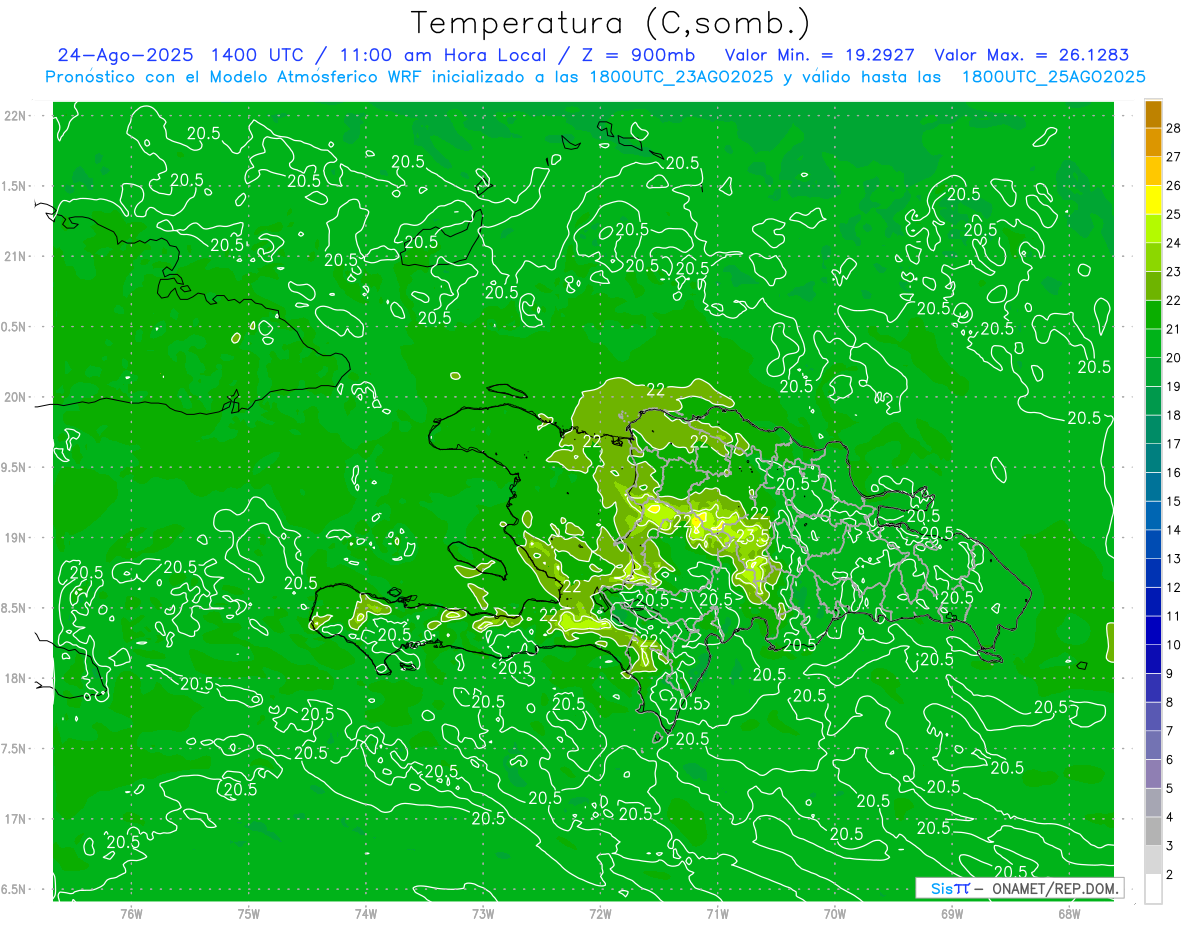Click the "23.5" contour label on map
Image resolution: width=1200 pixels, height=927 pixels.
click(x=751, y=535)
